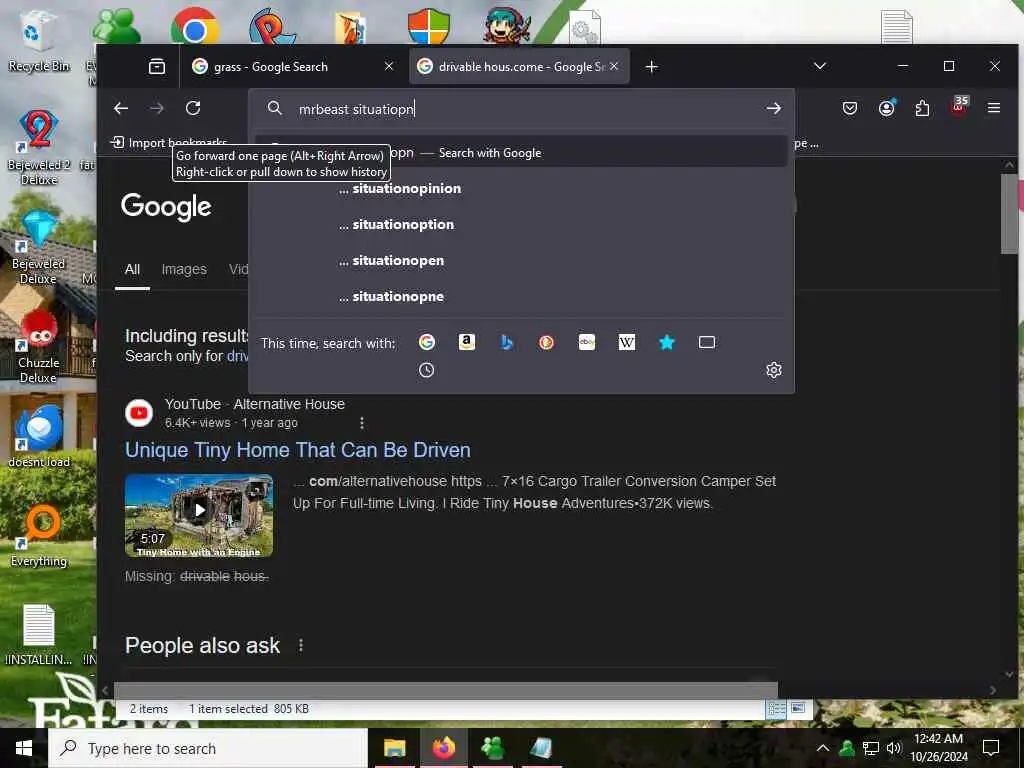This screenshot has width=1024, height=768.
Task: Search this time with DuckDuckGo
Action: (547, 342)
